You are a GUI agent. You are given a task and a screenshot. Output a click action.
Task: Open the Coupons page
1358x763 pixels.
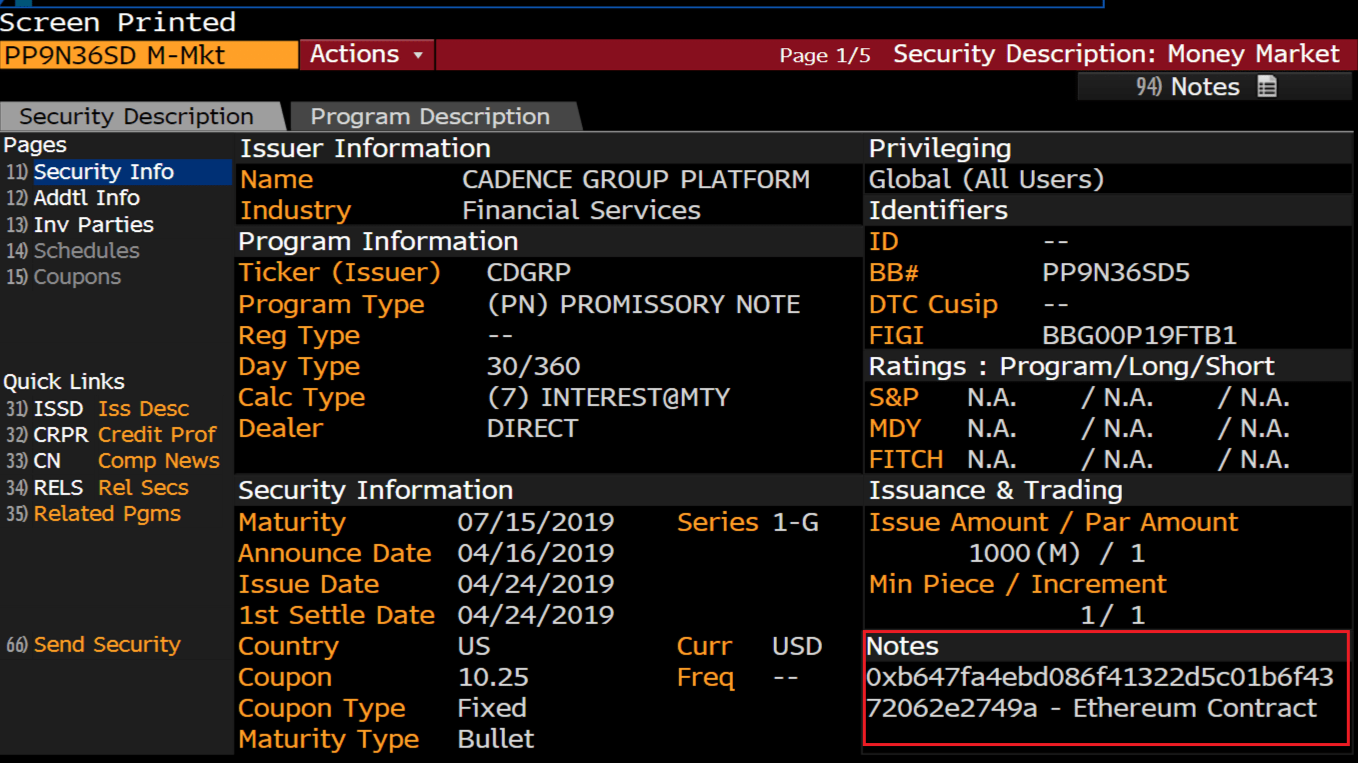click(77, 277)
